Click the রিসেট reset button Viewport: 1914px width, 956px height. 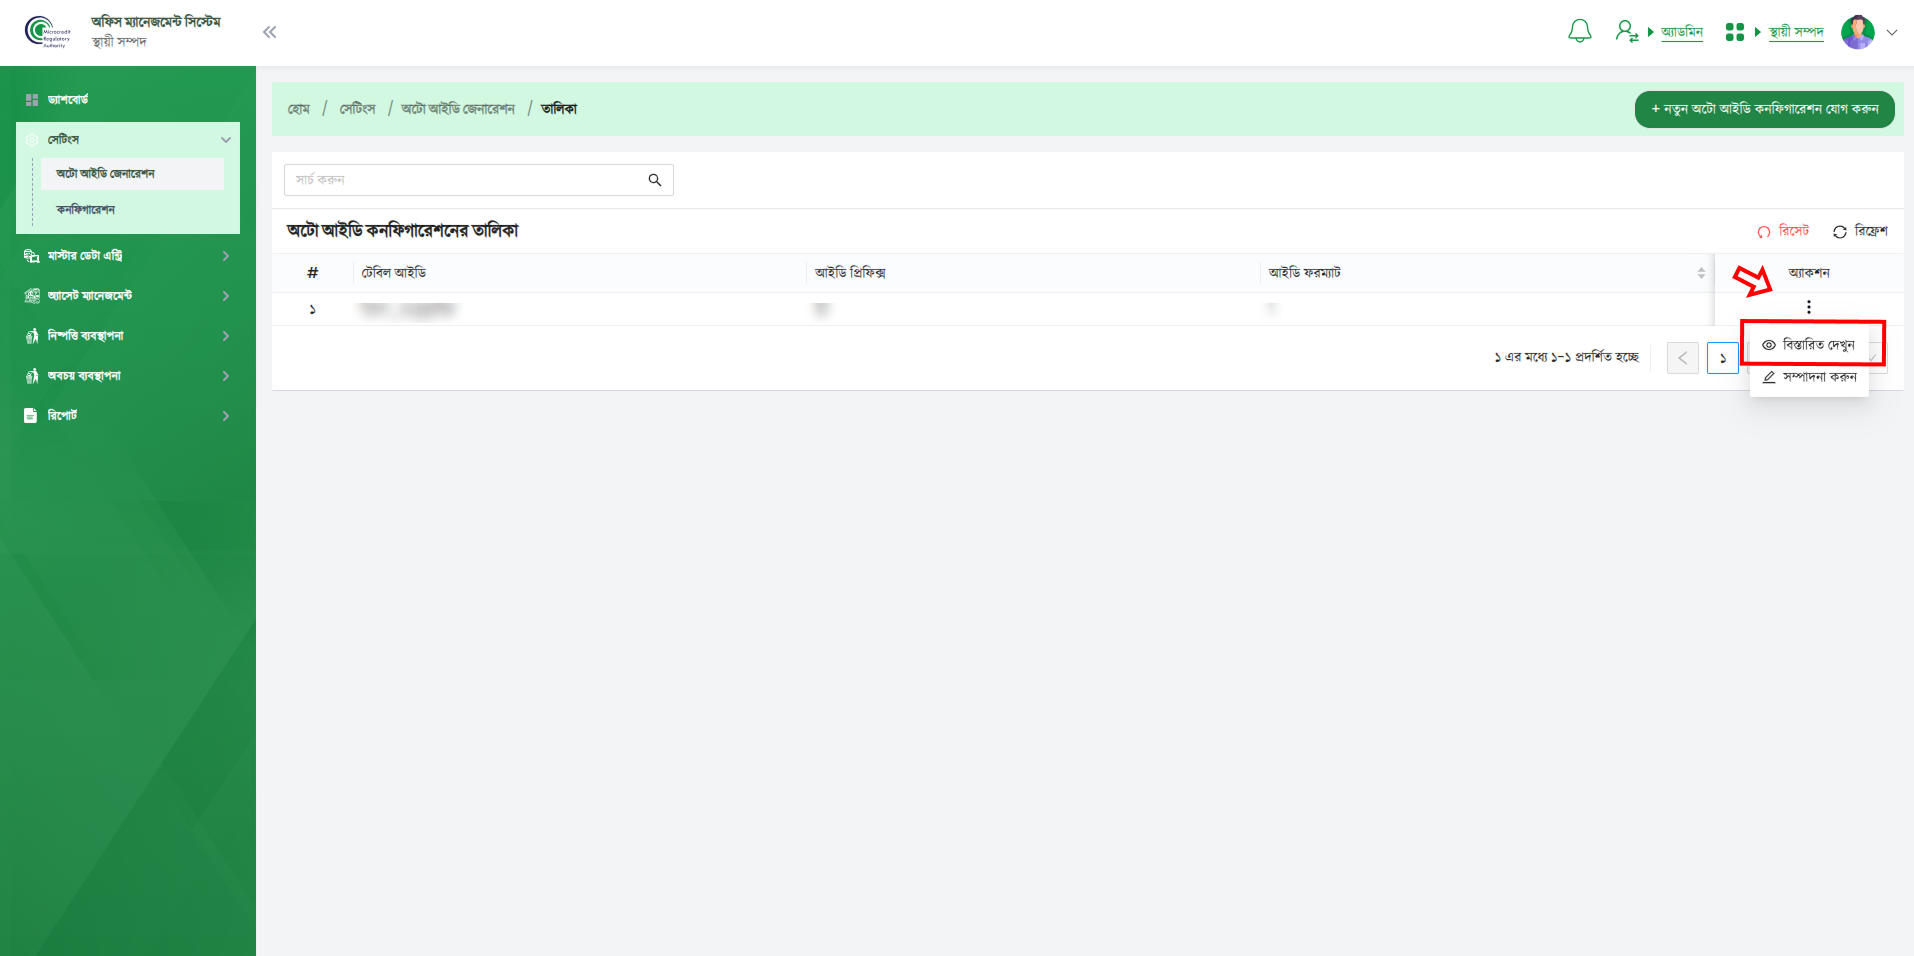(1783, 231)
